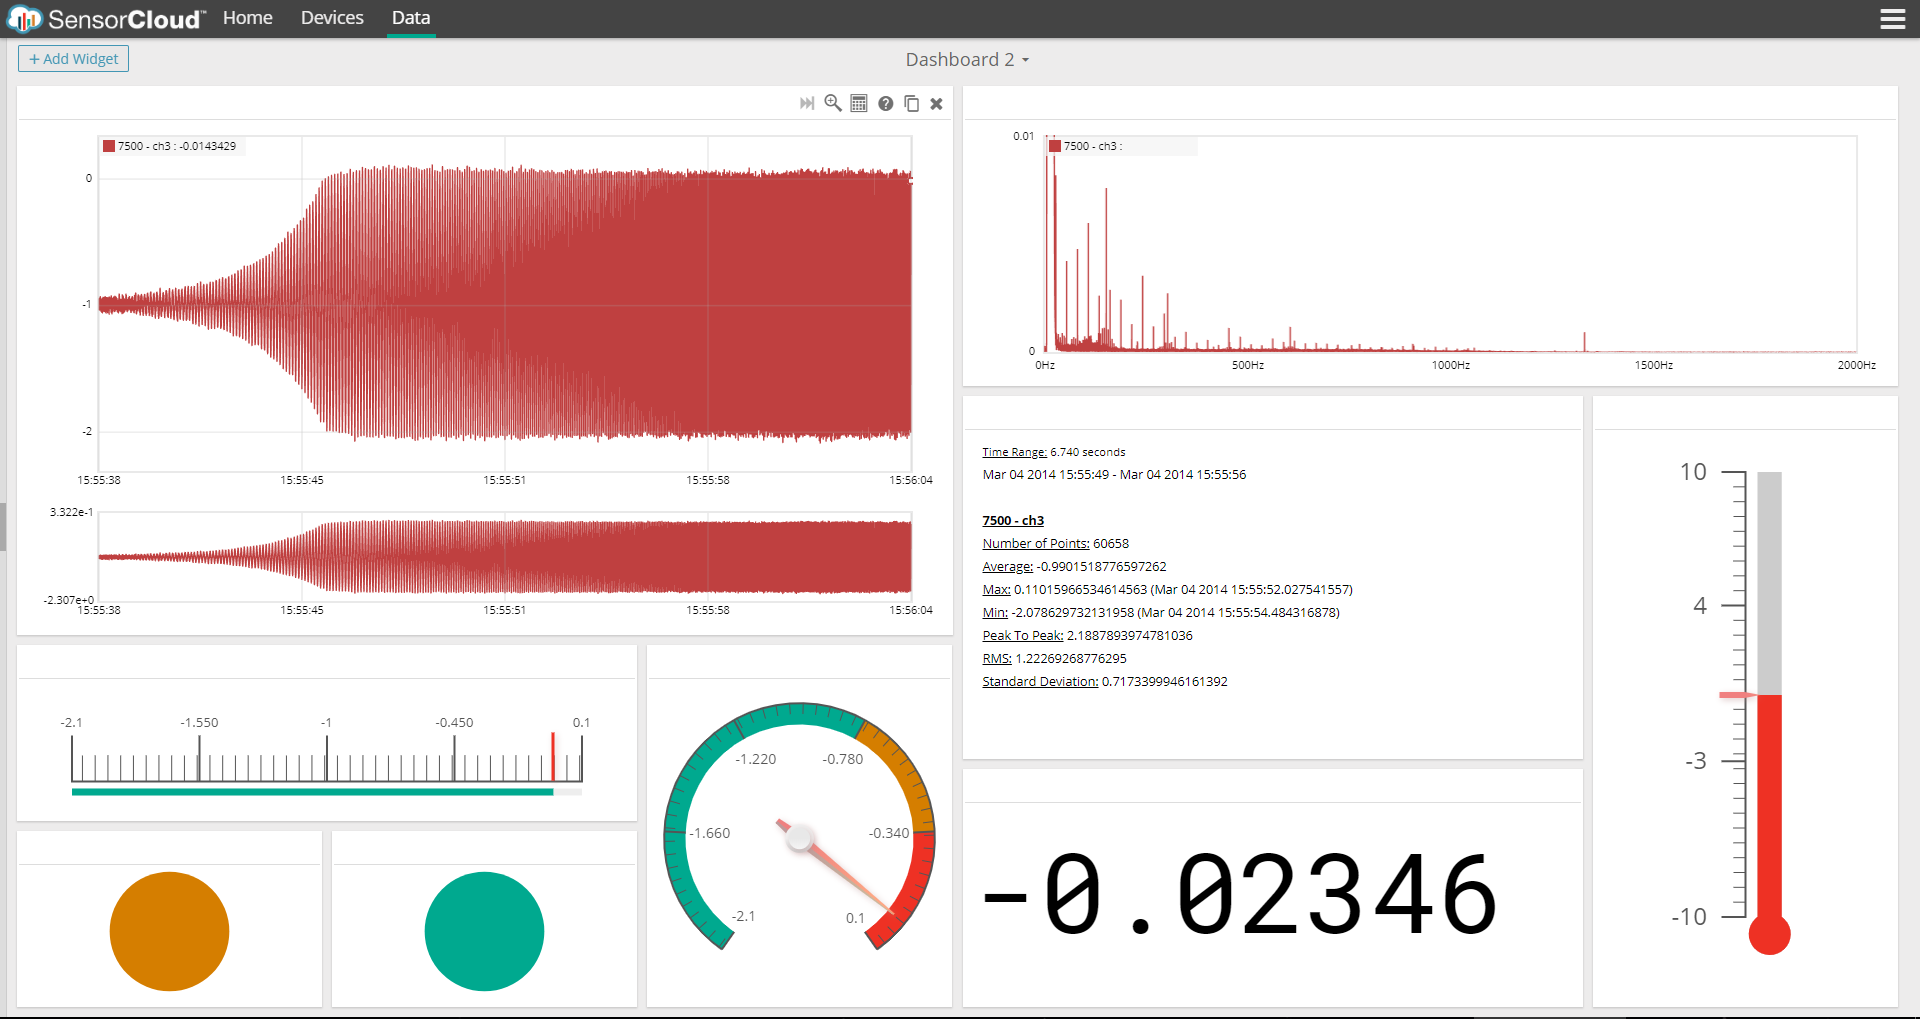Remove the time series widget with the X icon
Screen dimensions: 1920x1019
(937, 104)
